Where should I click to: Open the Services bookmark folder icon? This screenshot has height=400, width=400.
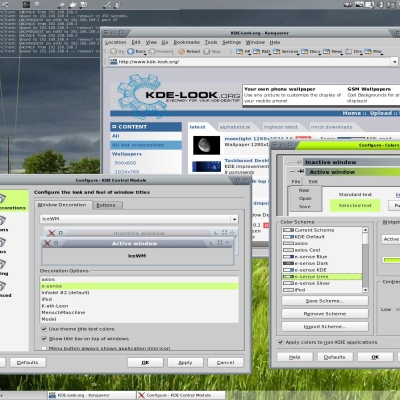(x=277, y=51)
